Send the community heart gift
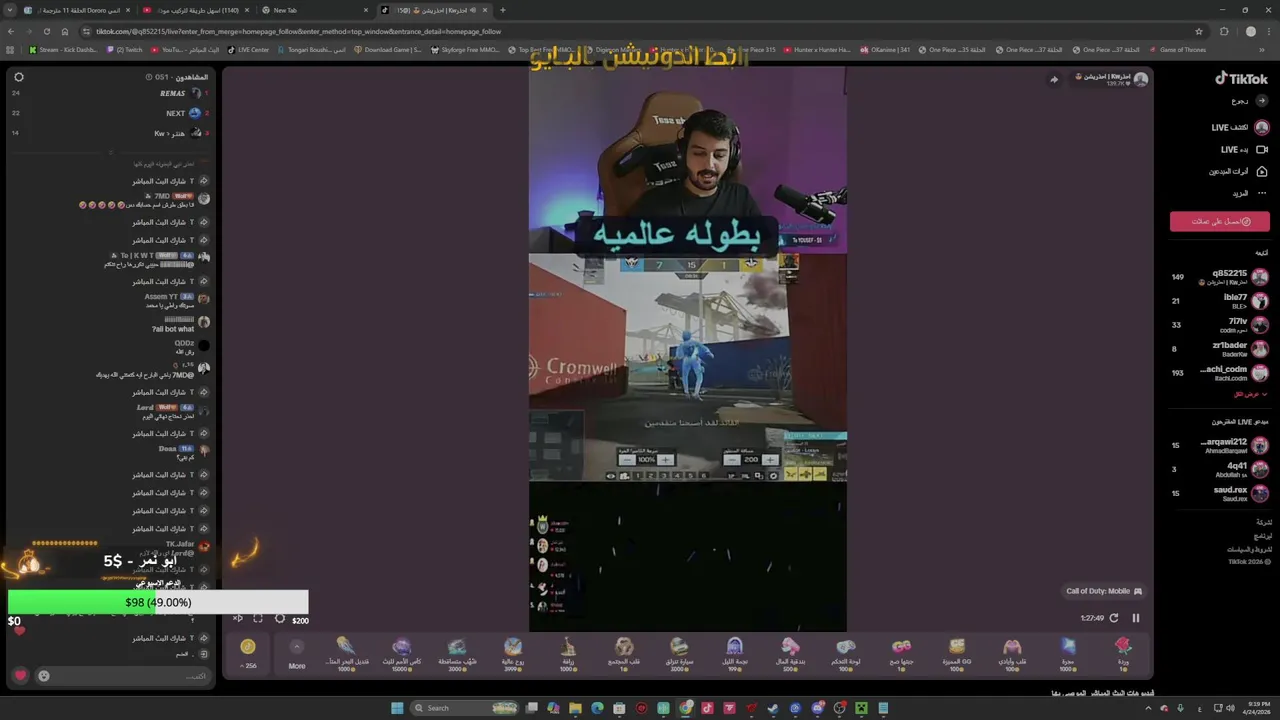Viewport: 1280px width, 720px height. [624, 653]
